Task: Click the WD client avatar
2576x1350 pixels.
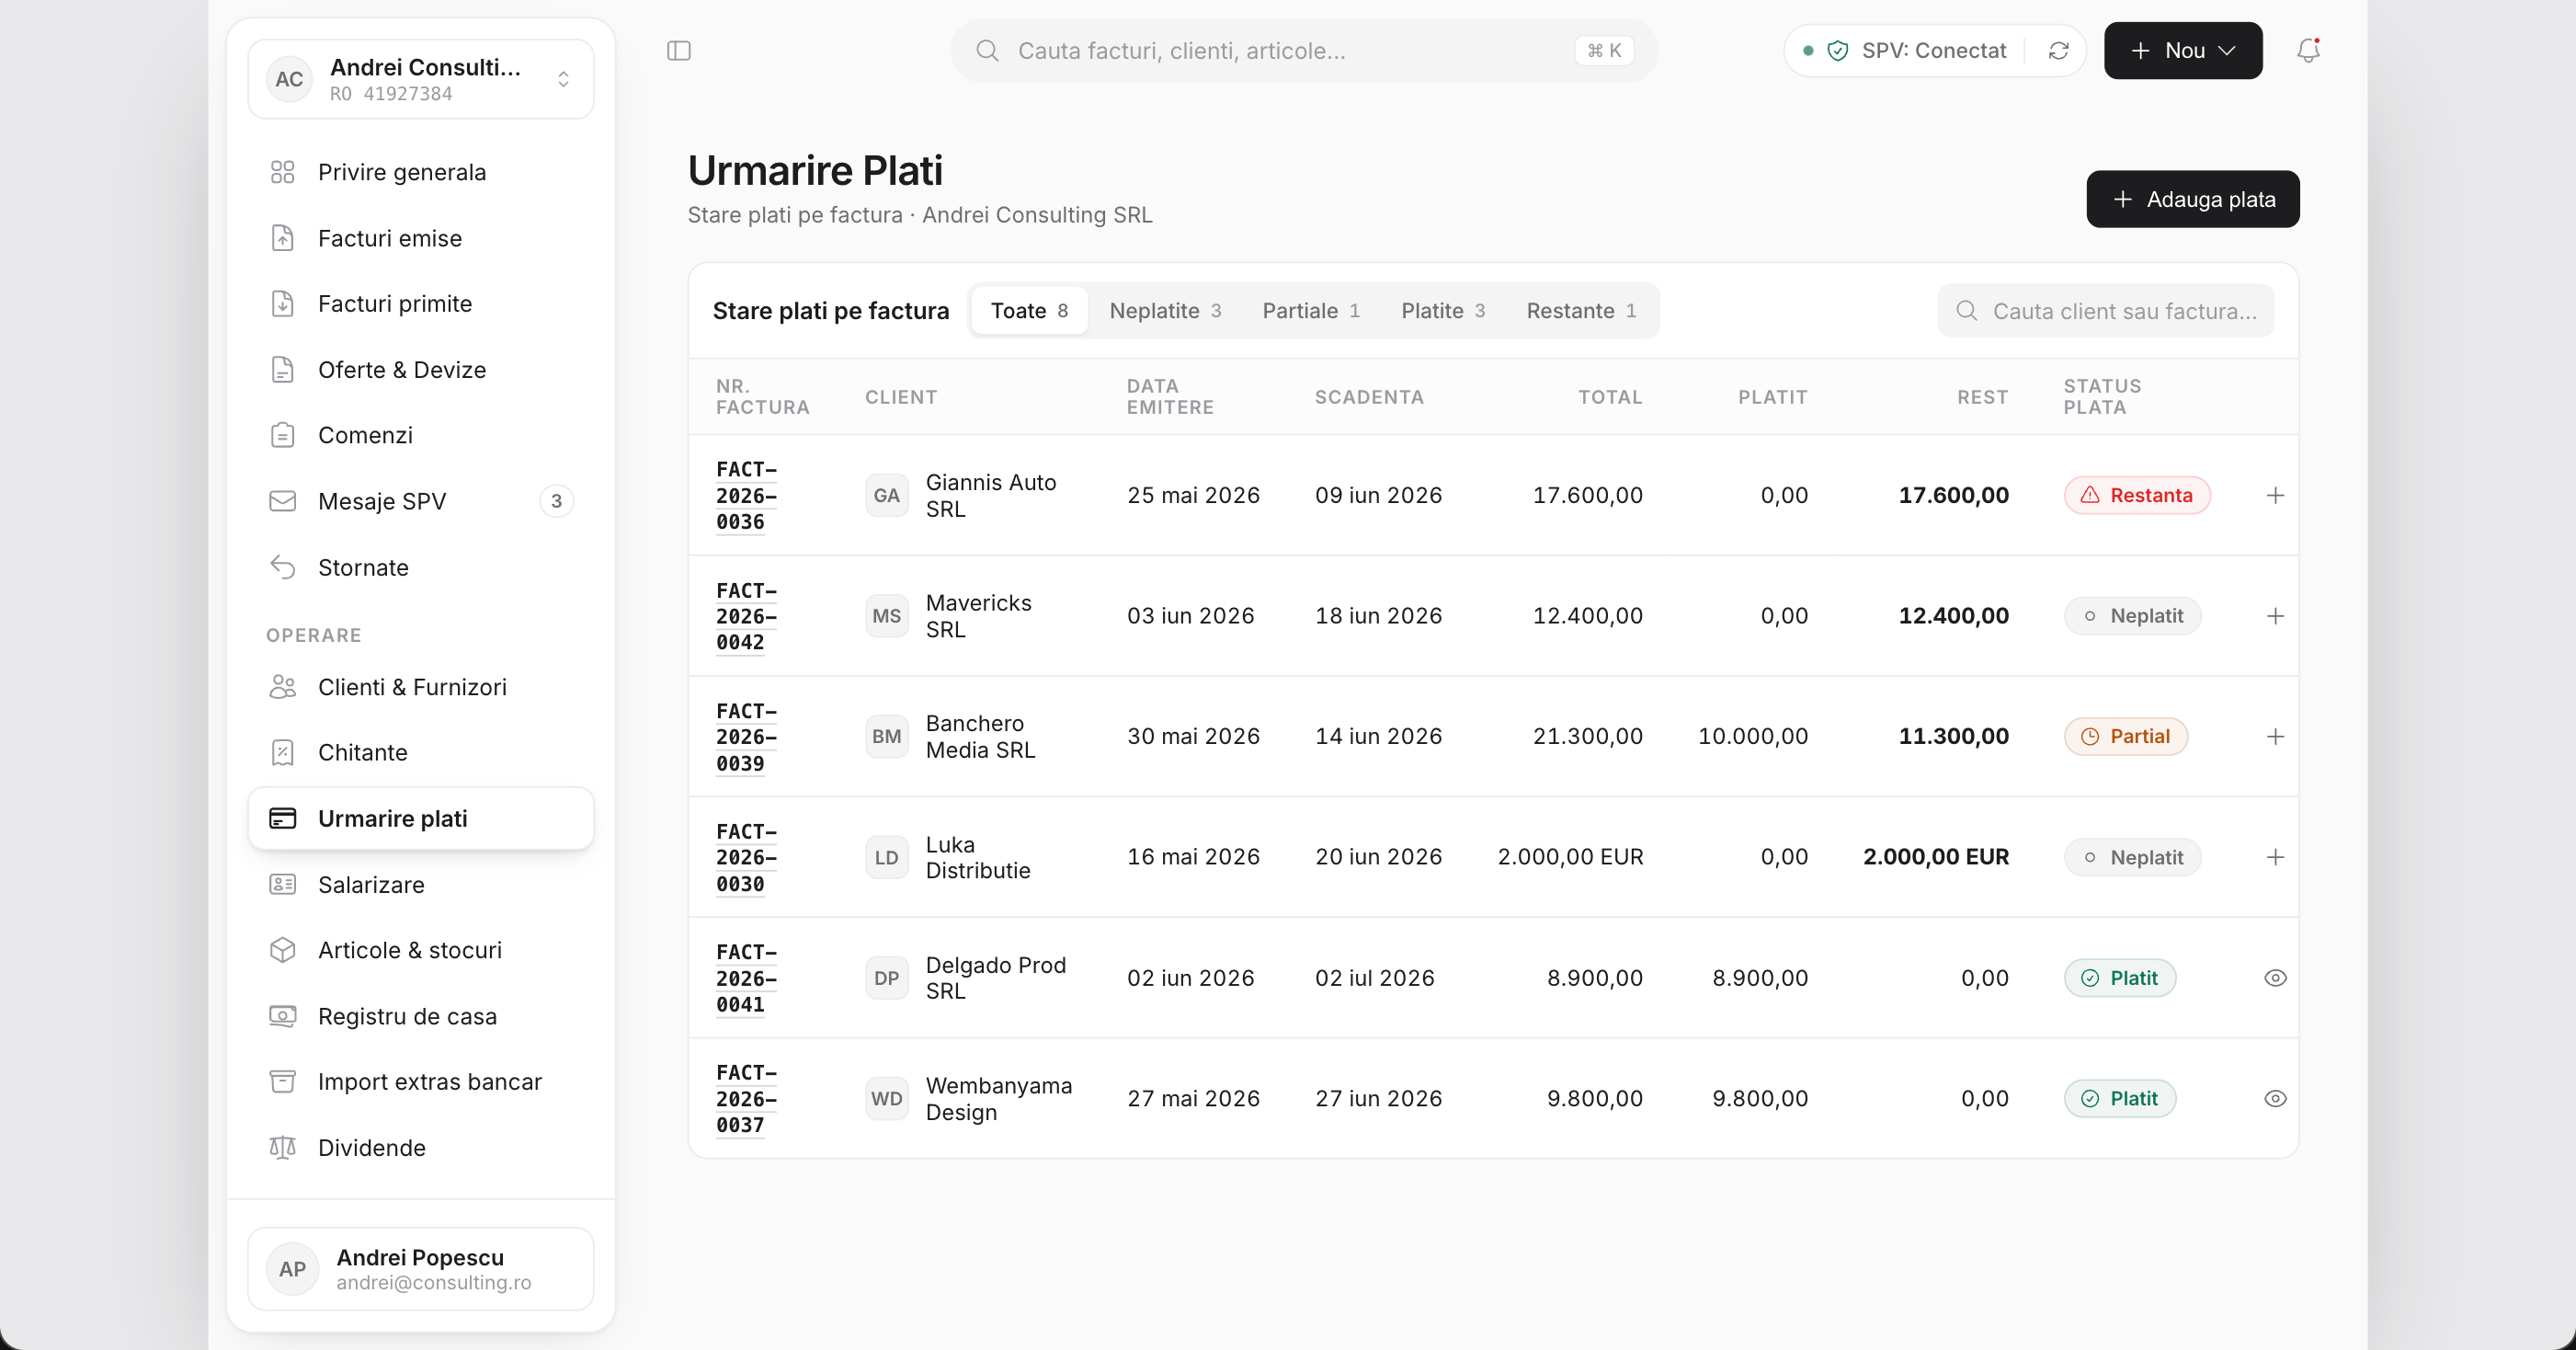Action: (886, 1098)
